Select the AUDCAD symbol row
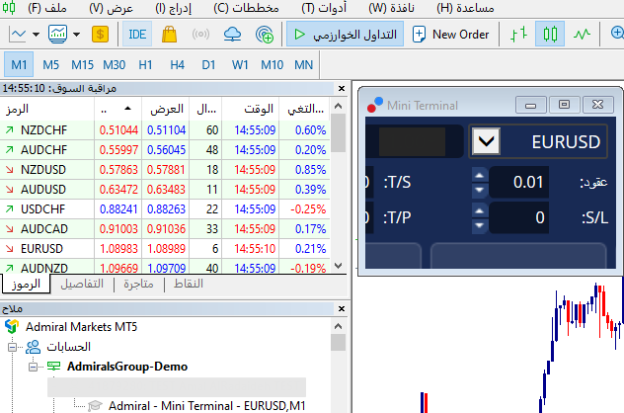Viewport: 624px width, 413px height. pos(165,229)
